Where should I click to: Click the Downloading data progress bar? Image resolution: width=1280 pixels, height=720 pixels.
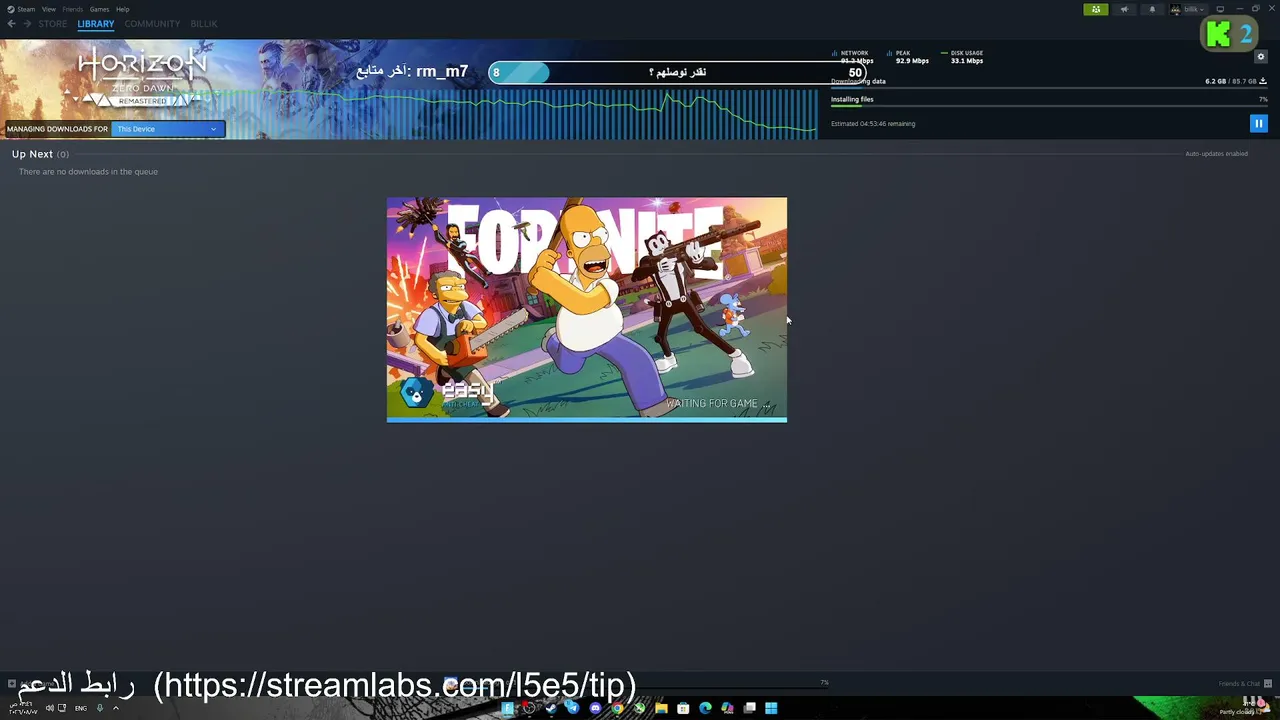(1049, 88)
